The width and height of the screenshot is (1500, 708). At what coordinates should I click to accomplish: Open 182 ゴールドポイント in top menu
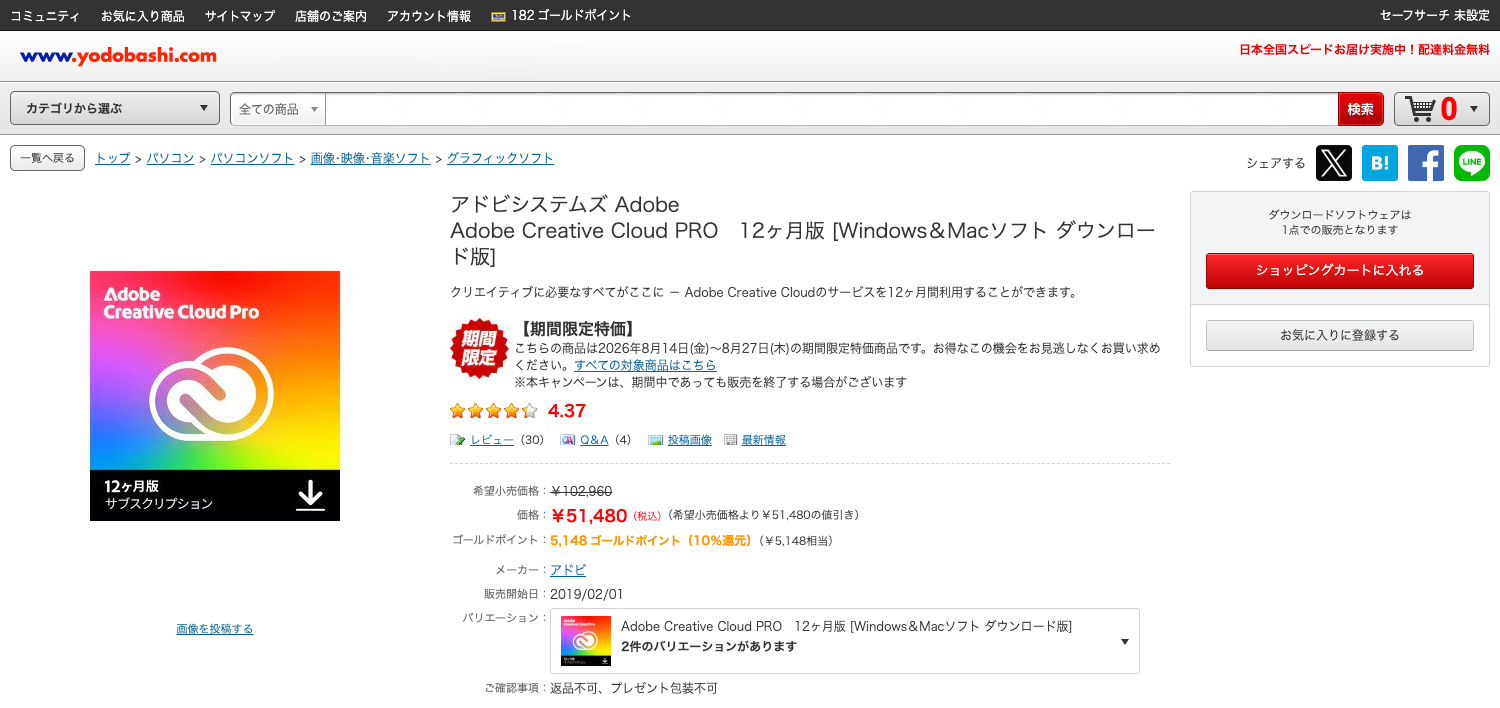[x=571, y=16]
